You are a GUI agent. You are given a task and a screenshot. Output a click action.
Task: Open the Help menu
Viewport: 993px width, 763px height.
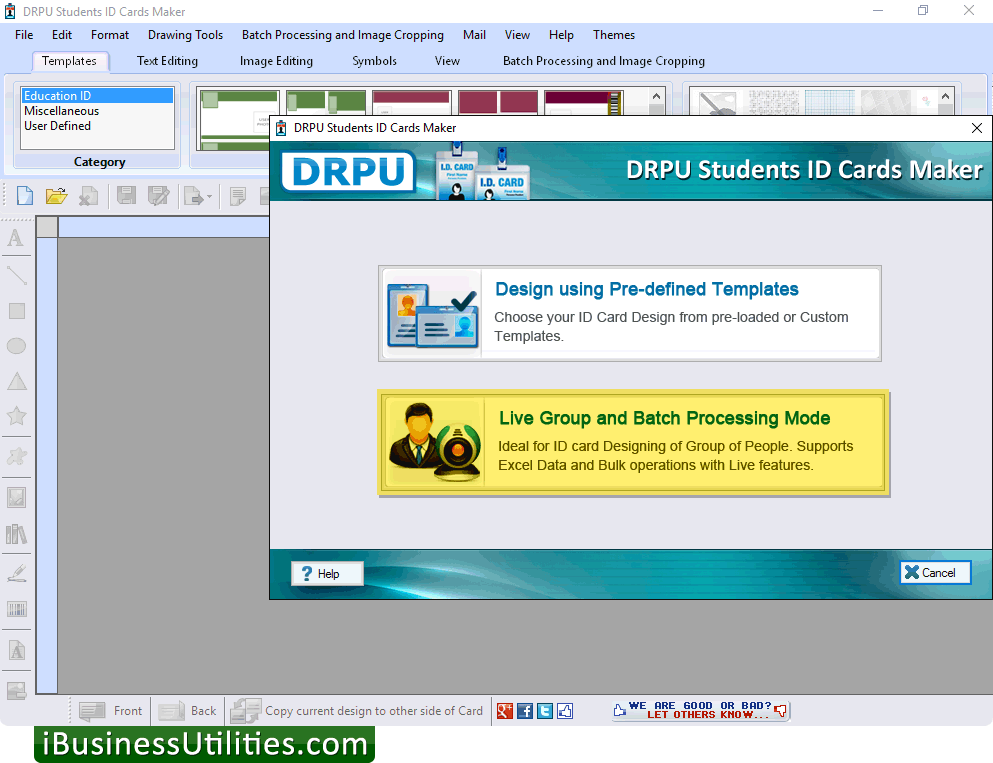[561, 35]
